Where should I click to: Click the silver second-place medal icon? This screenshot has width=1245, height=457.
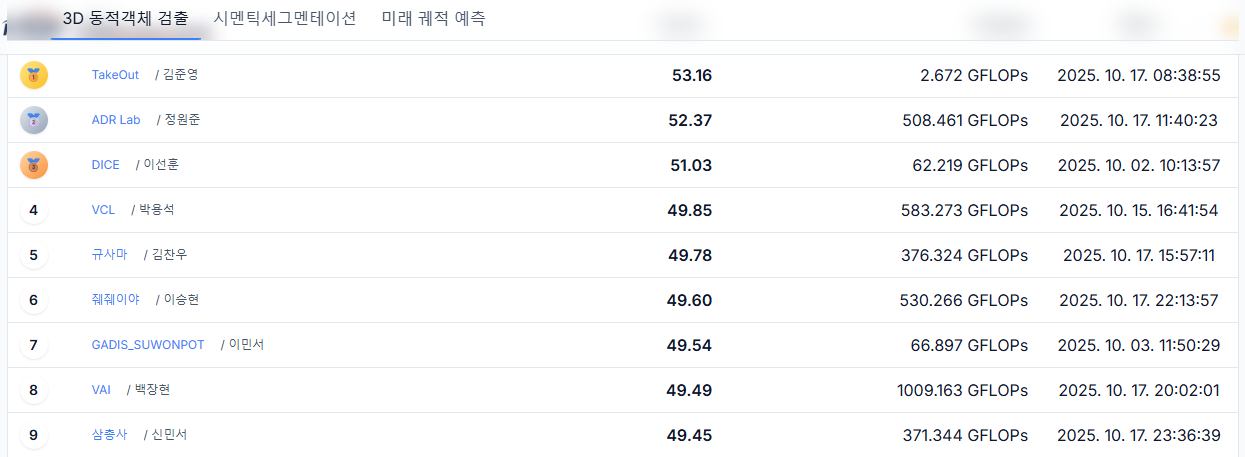point(34,120)
